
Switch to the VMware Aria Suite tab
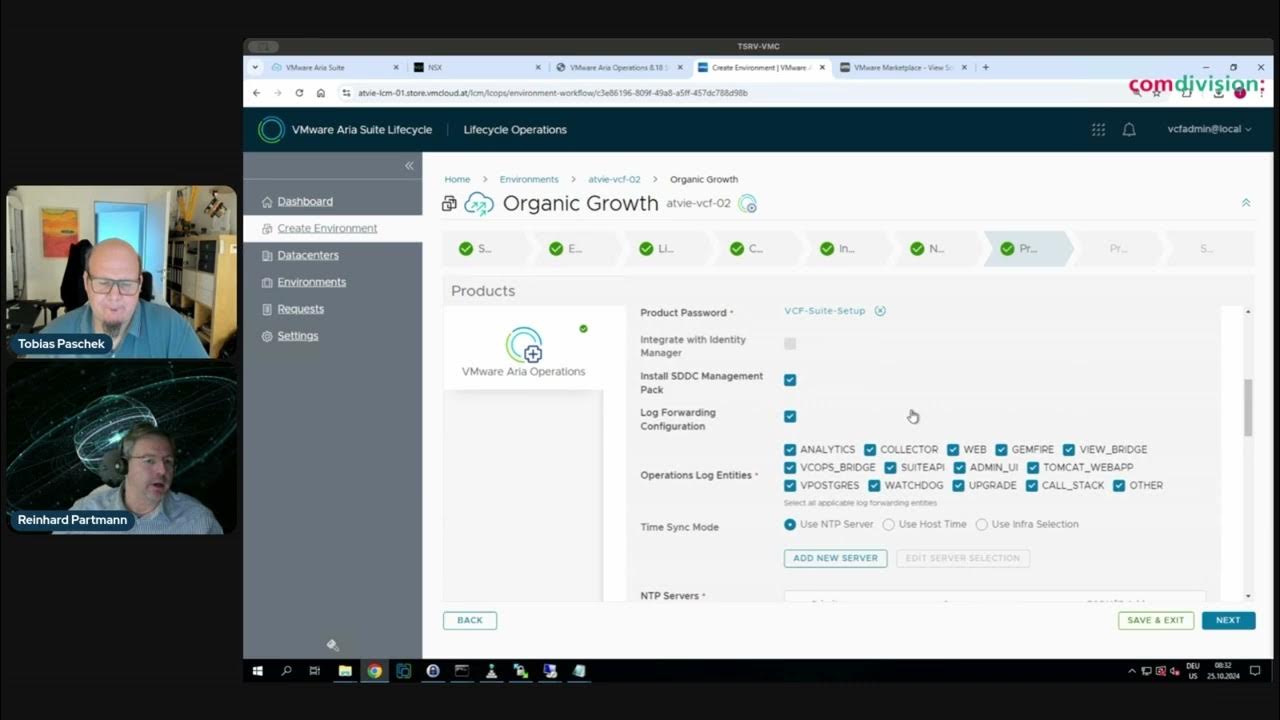(330, 68)
